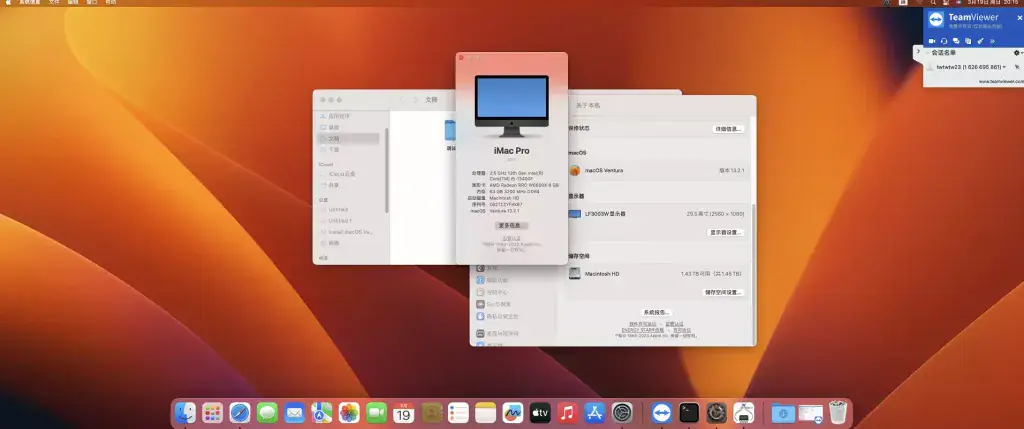This screenshot has height=429, width=1024.
Task: Select macOS Ventura row in About panel
Action: pyautogui.click(x=657, y=170)
